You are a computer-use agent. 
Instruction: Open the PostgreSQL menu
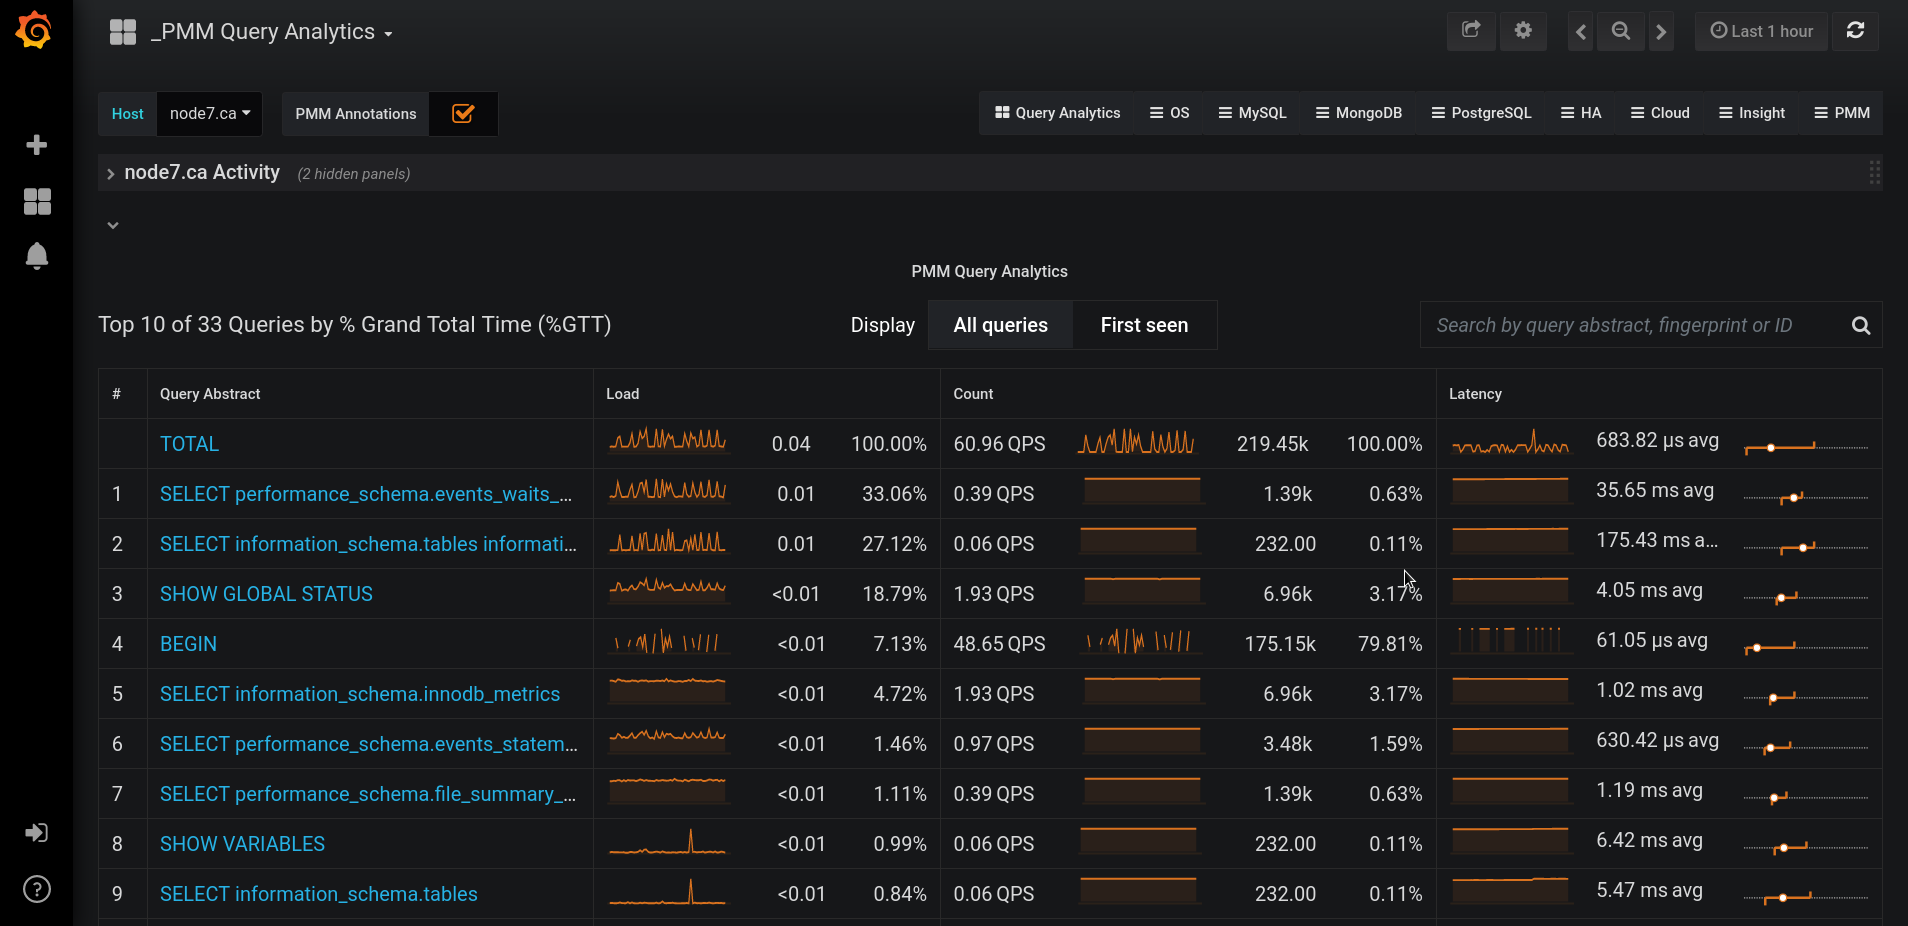[x=1481, y=113]
